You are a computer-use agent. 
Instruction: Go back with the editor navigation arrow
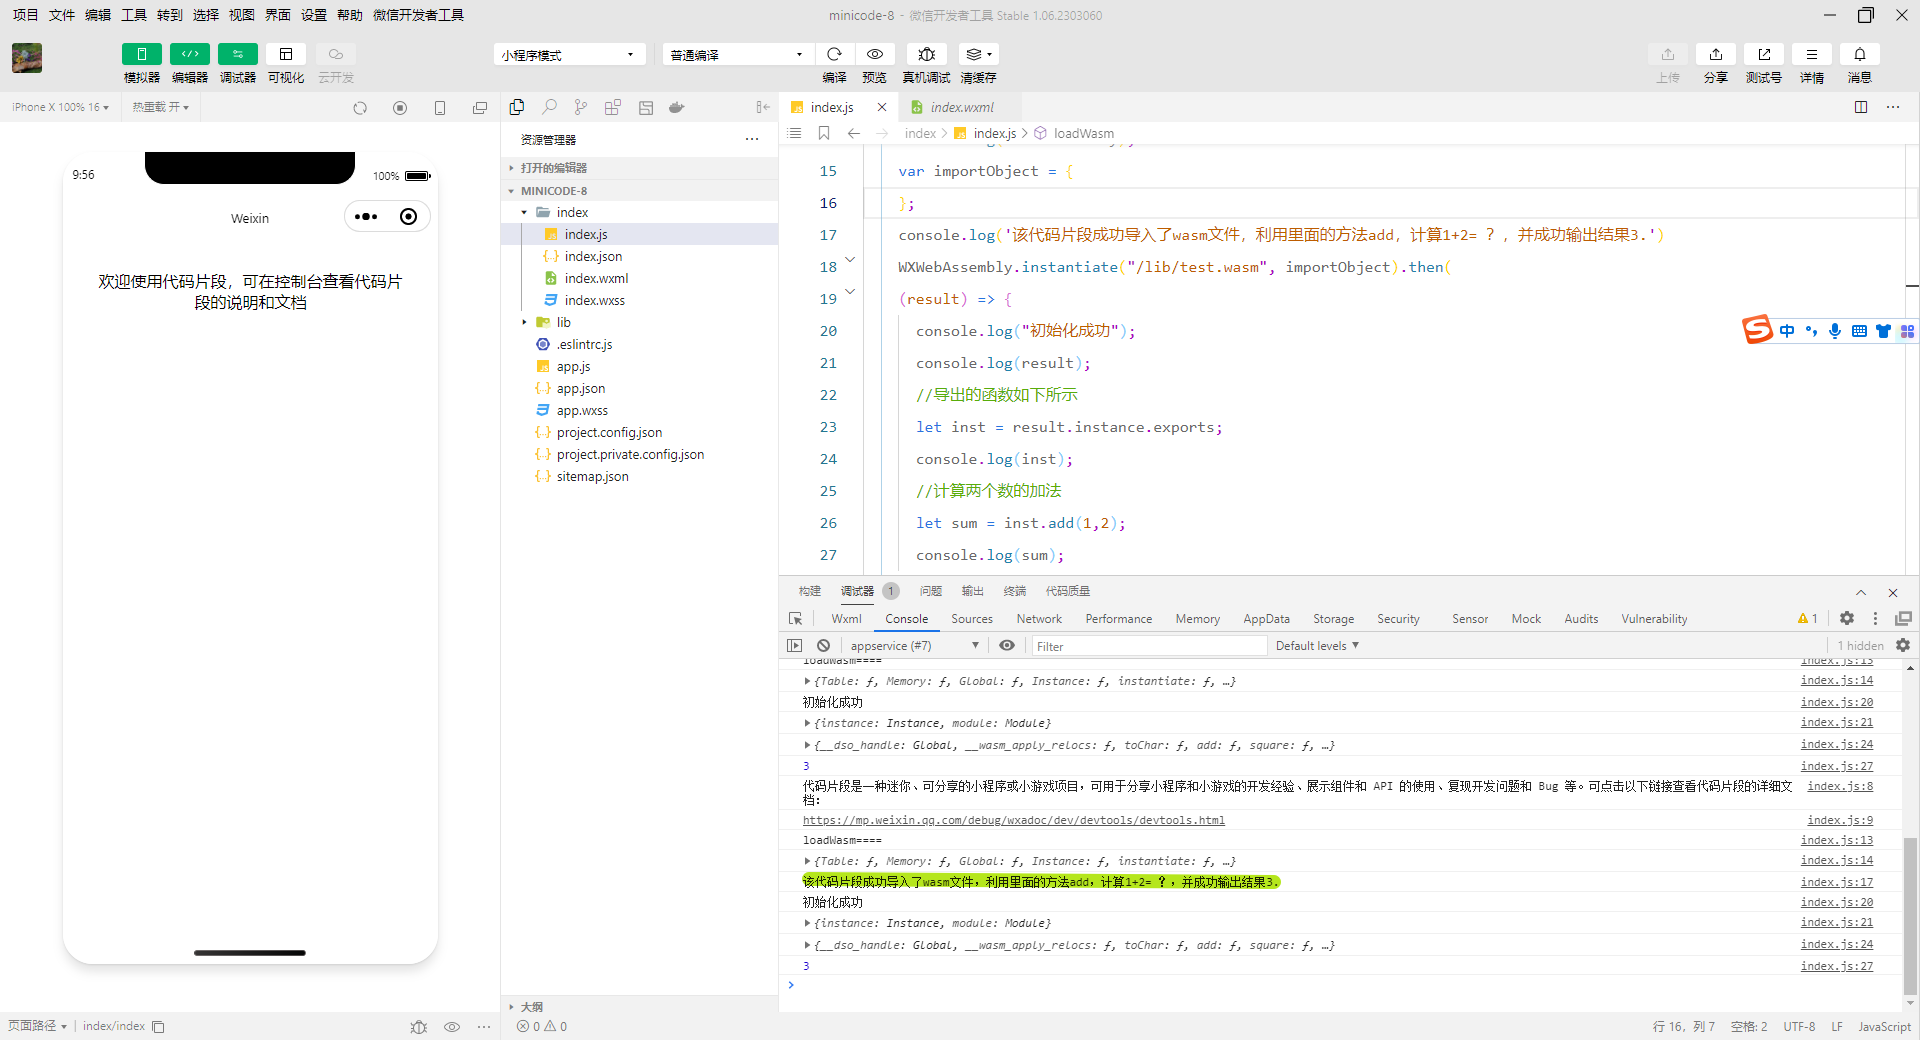pos(853,133)
